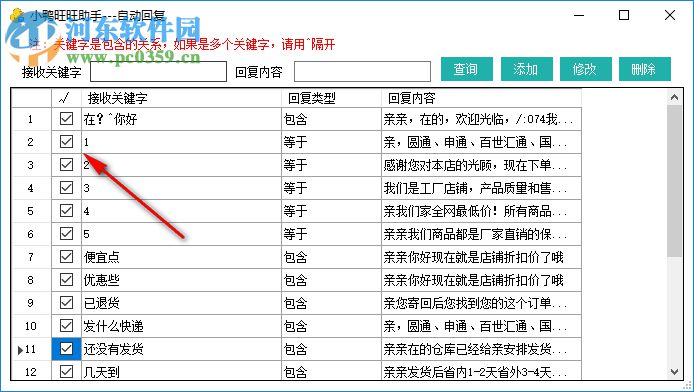The width and height of the screenshot is (694, 392).
Task: Select keyword cell 已退货
Action: [181, 303]
